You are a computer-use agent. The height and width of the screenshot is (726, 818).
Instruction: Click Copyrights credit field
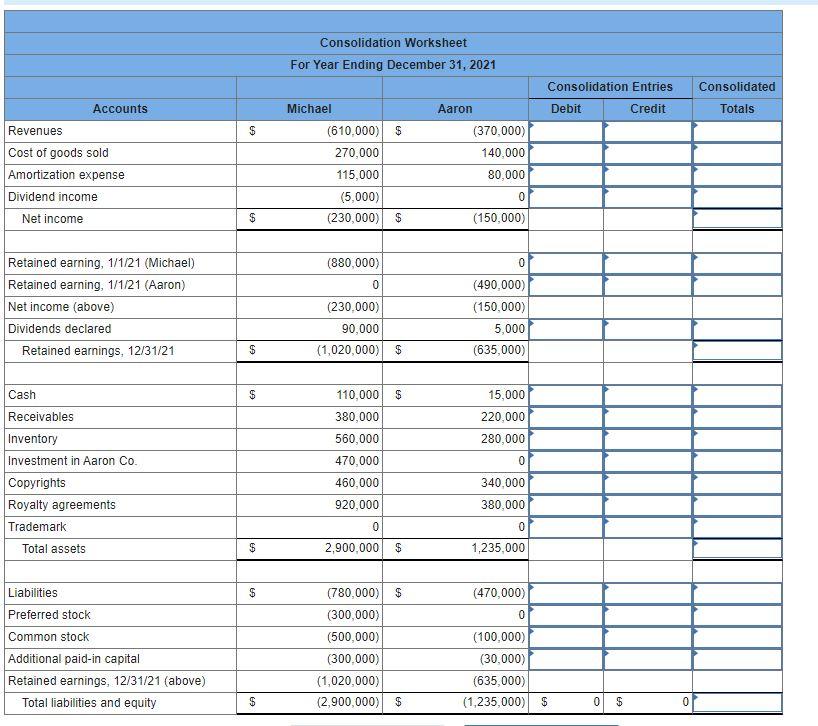coord(648,483)
